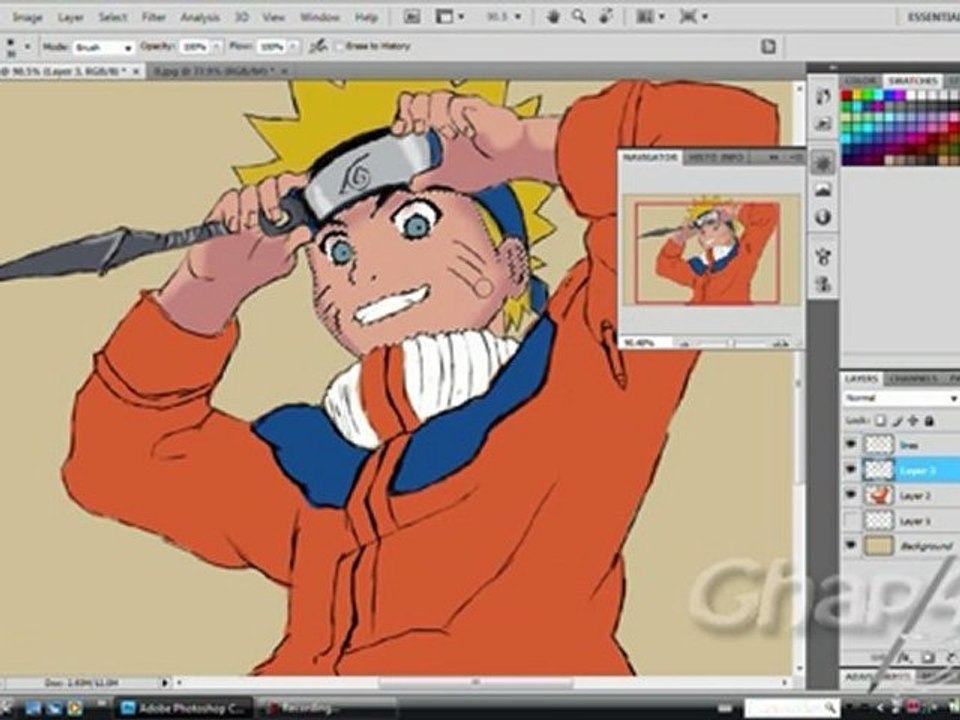
Task: Open the first icon in the collapsed panel dock
Action: (823, 96)
